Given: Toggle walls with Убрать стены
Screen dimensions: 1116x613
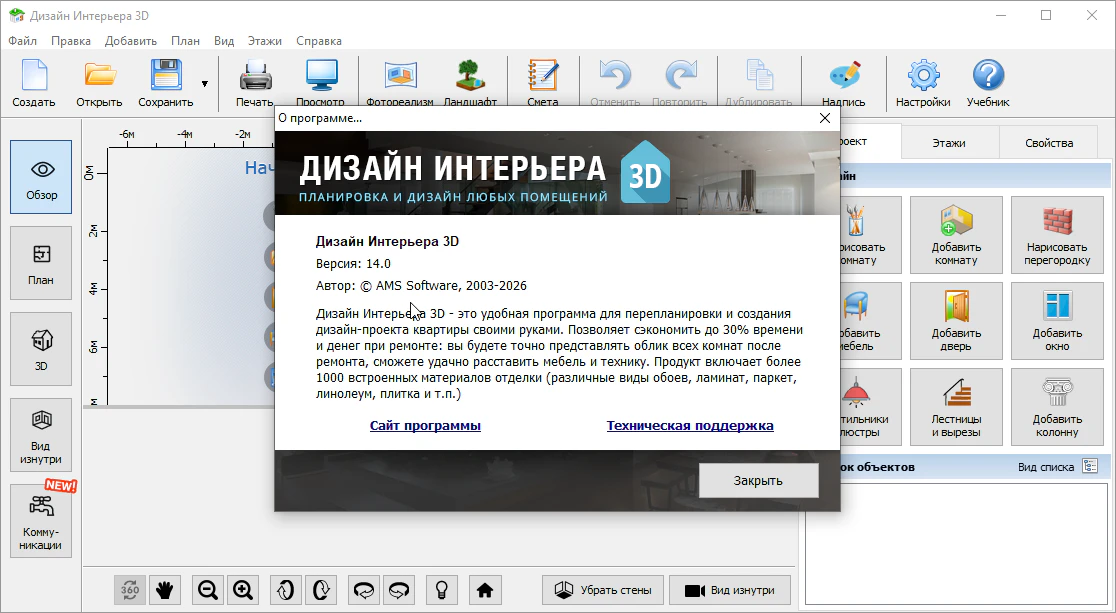Looking at the screenshot, I should point(603,590).
